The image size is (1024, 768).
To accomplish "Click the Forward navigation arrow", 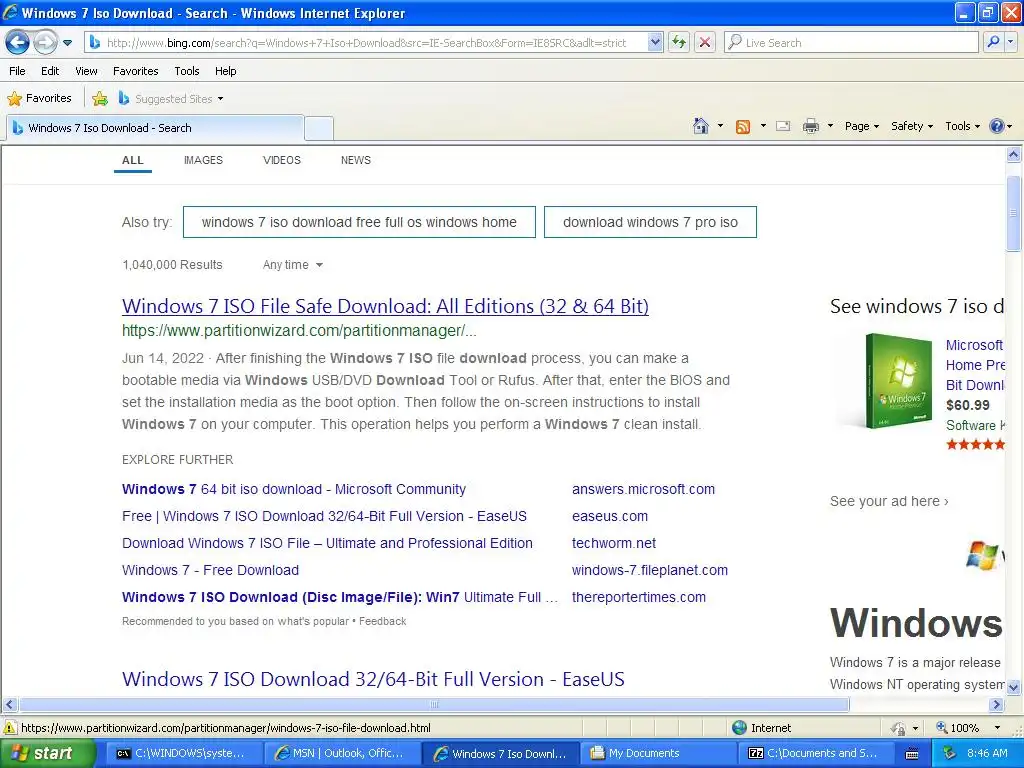I will coord(45,43).
